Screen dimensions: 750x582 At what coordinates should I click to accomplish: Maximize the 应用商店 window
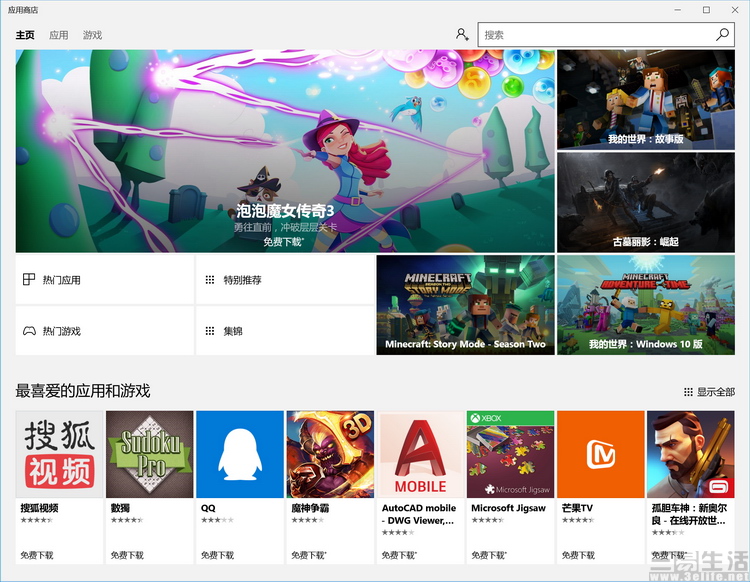coord(706,10)
